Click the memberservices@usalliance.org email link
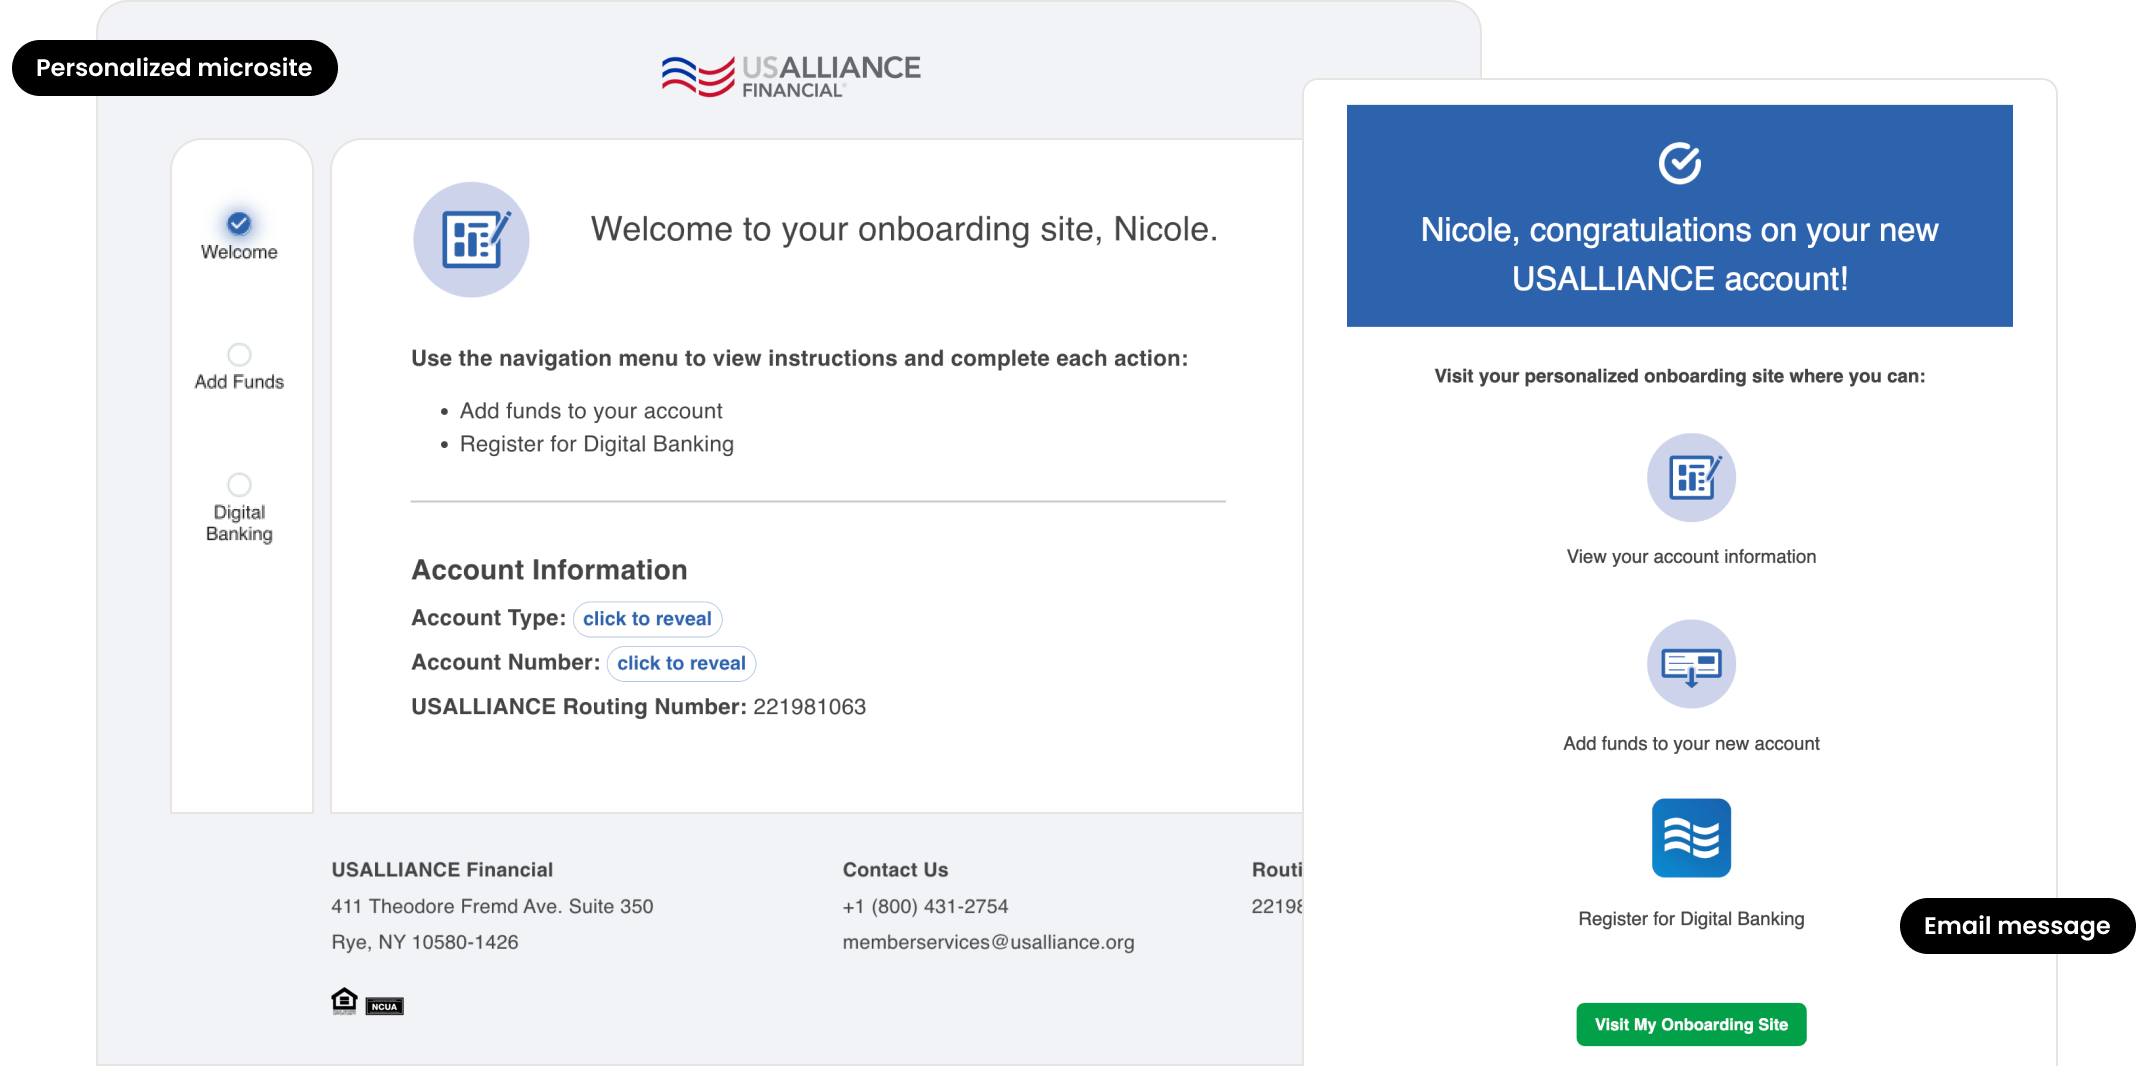The width and height of the screenshot is (2148, 1066). (x=988, y=942)
